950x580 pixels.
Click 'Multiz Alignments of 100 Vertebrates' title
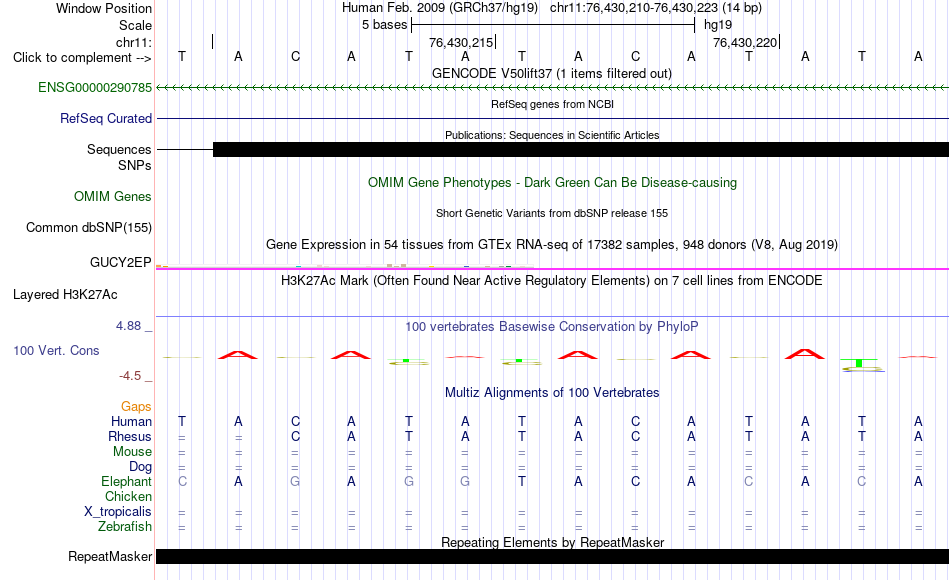coord(552,392)
